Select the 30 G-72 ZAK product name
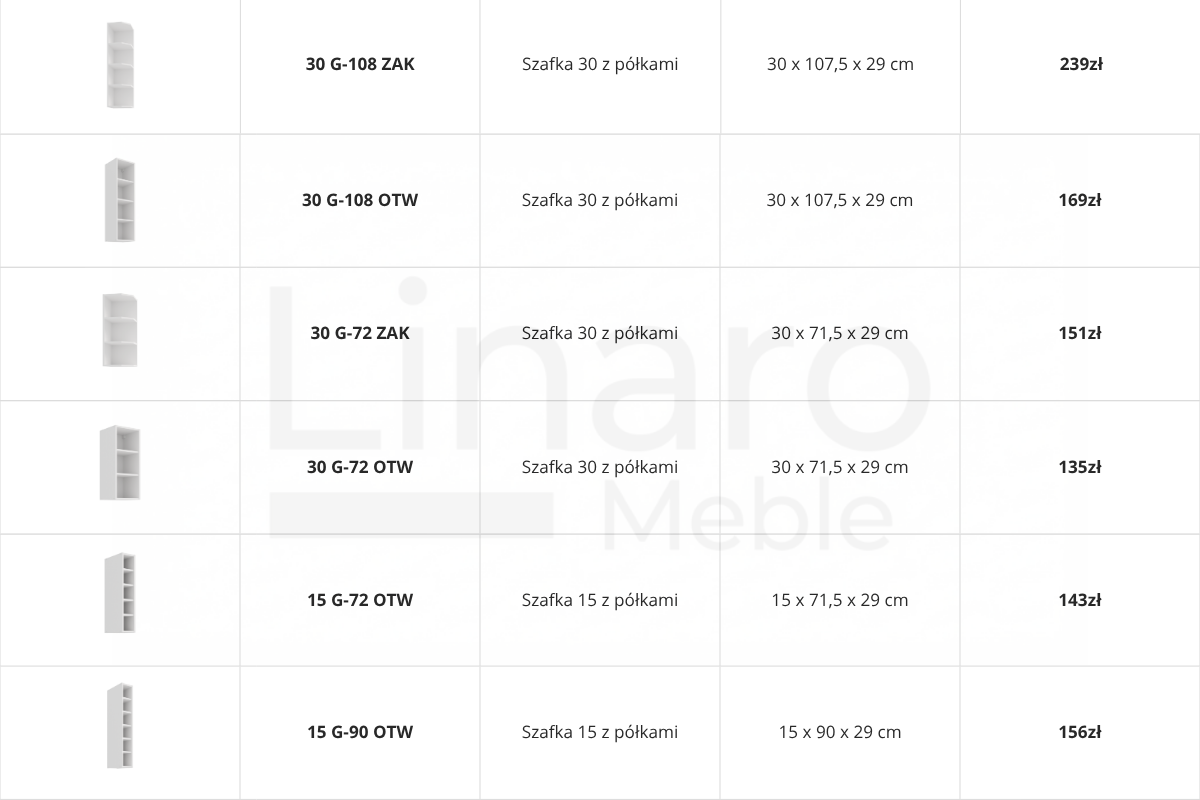 click(360, 333)
